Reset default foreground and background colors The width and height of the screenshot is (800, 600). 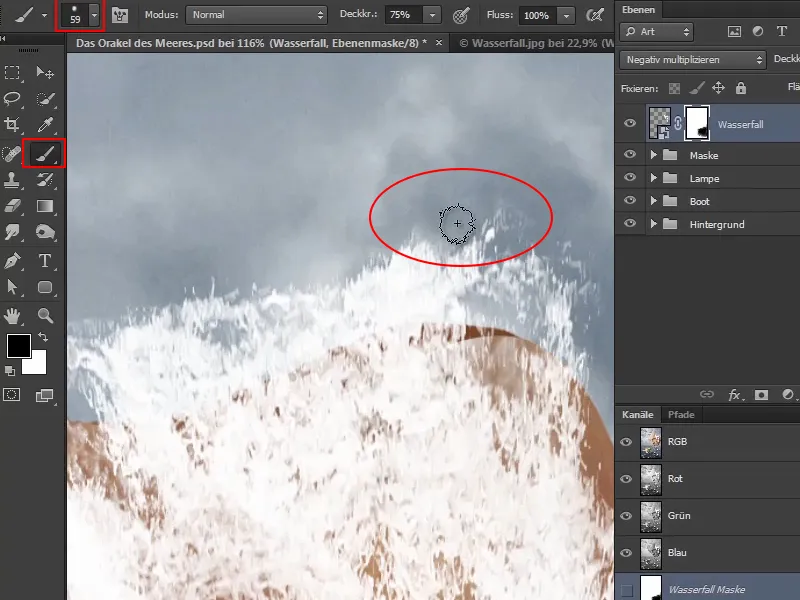tap(10, 371)
